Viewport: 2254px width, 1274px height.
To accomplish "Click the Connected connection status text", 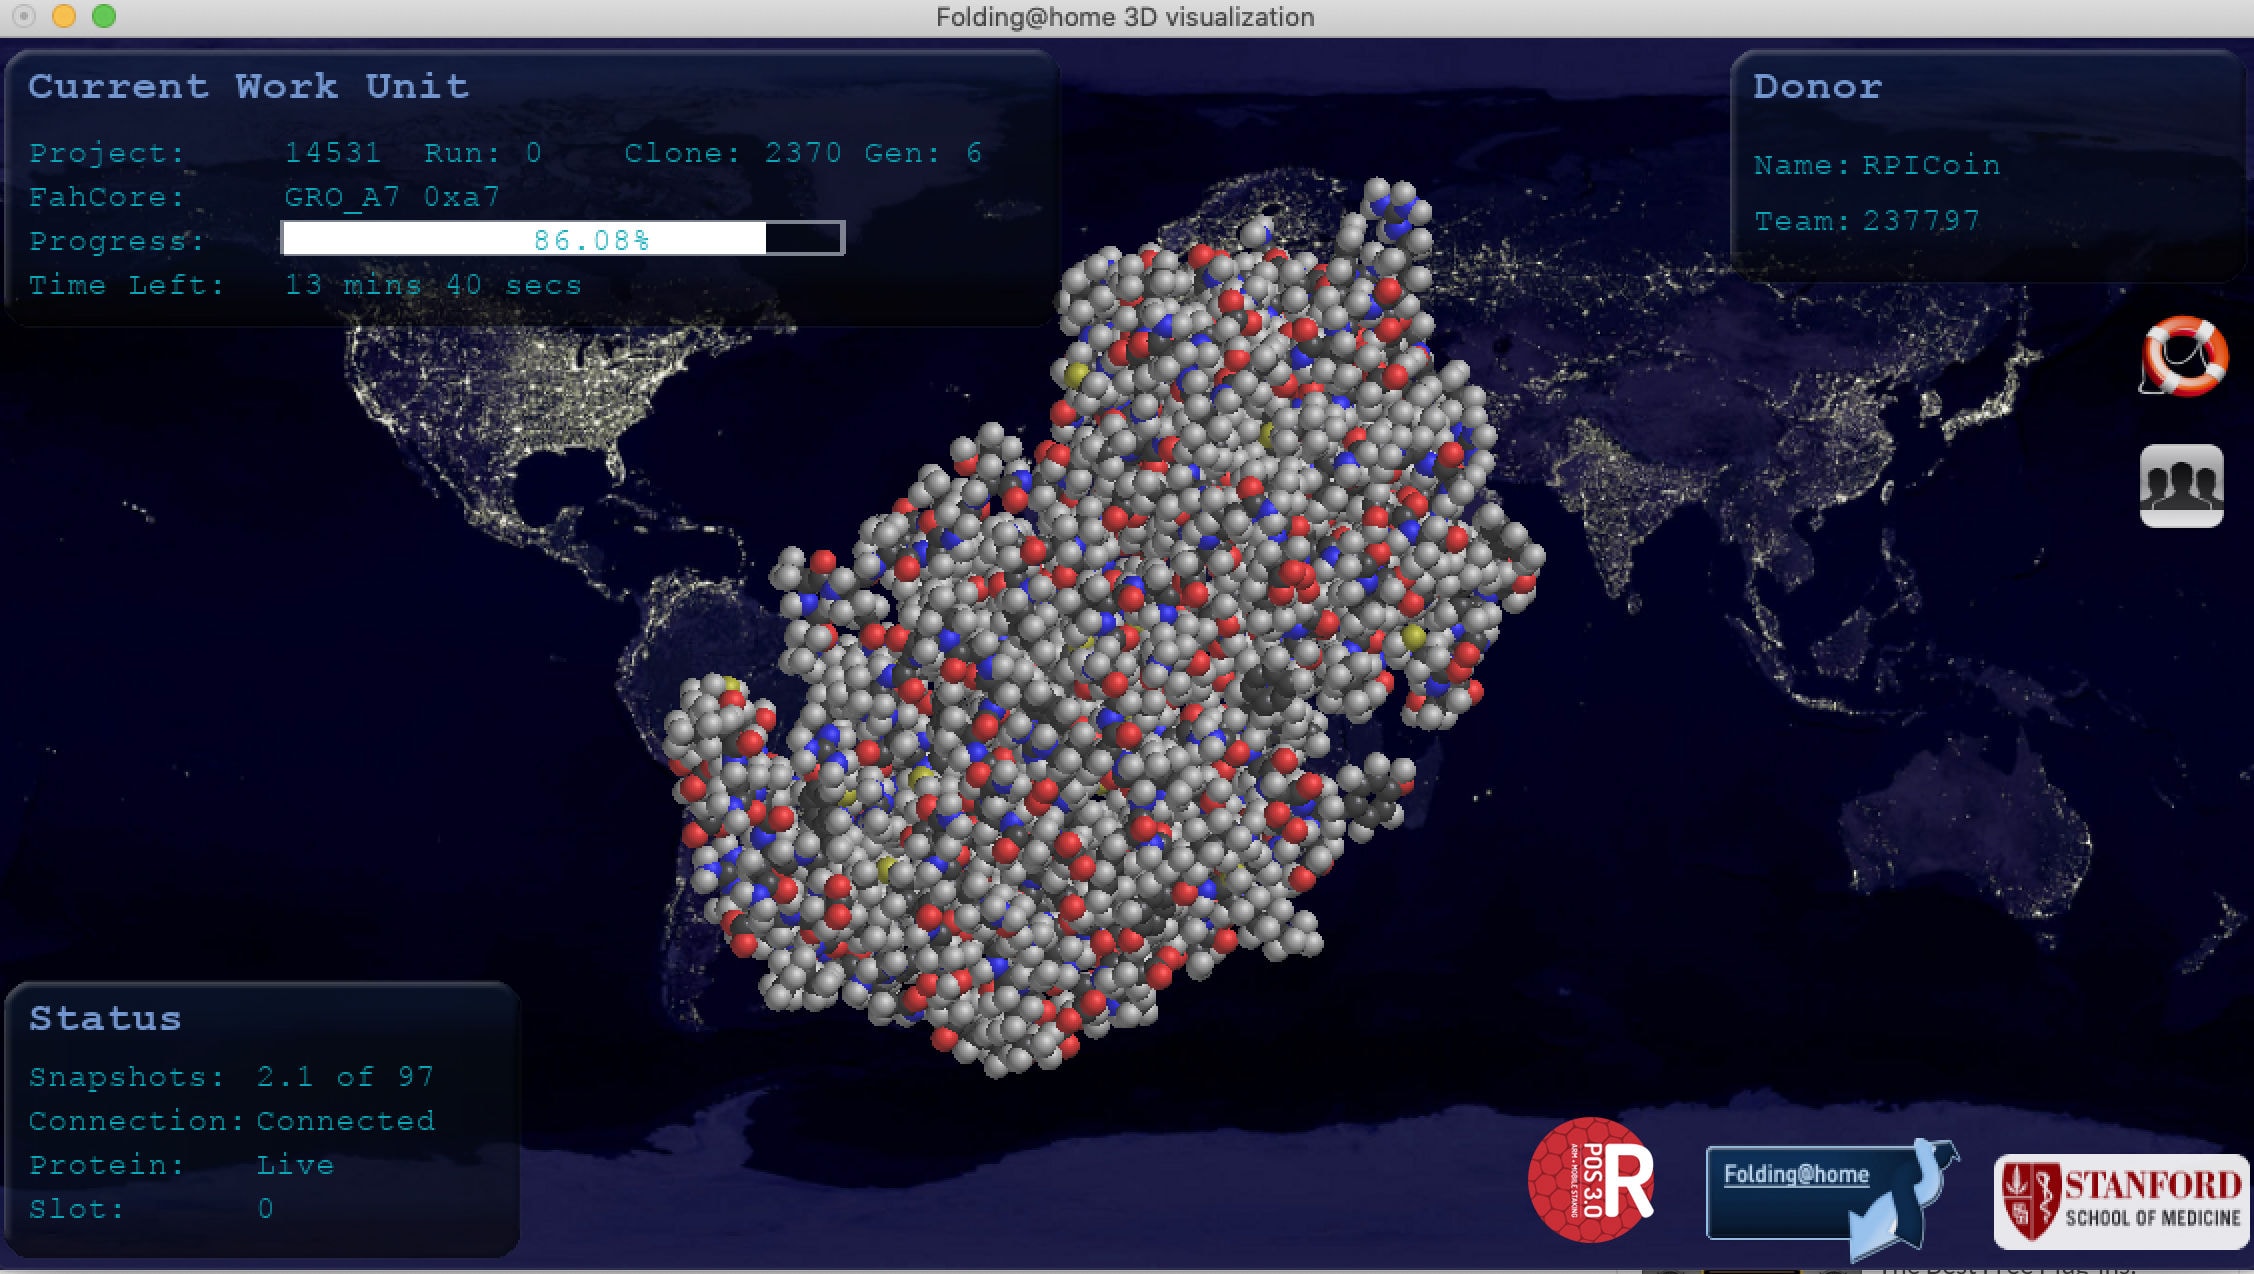I will pyautogui.click(x=345, y=1121).
